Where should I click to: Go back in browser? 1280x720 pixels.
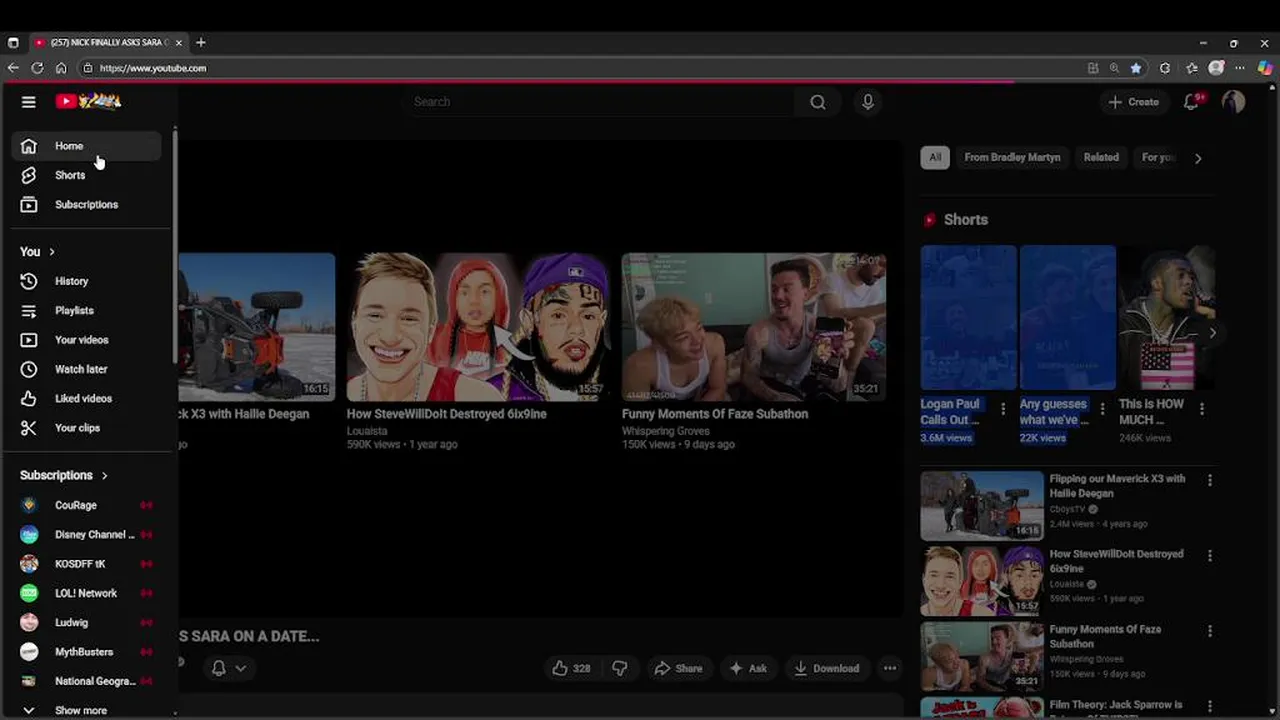pos(13,68)
